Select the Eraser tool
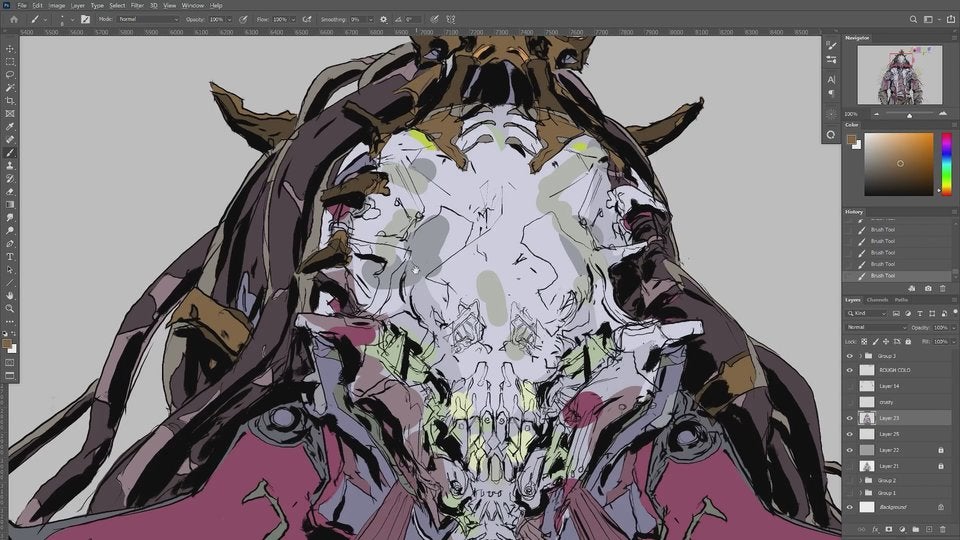The height and width of the screenshot is (540, 960). click(x=10, y=192)
